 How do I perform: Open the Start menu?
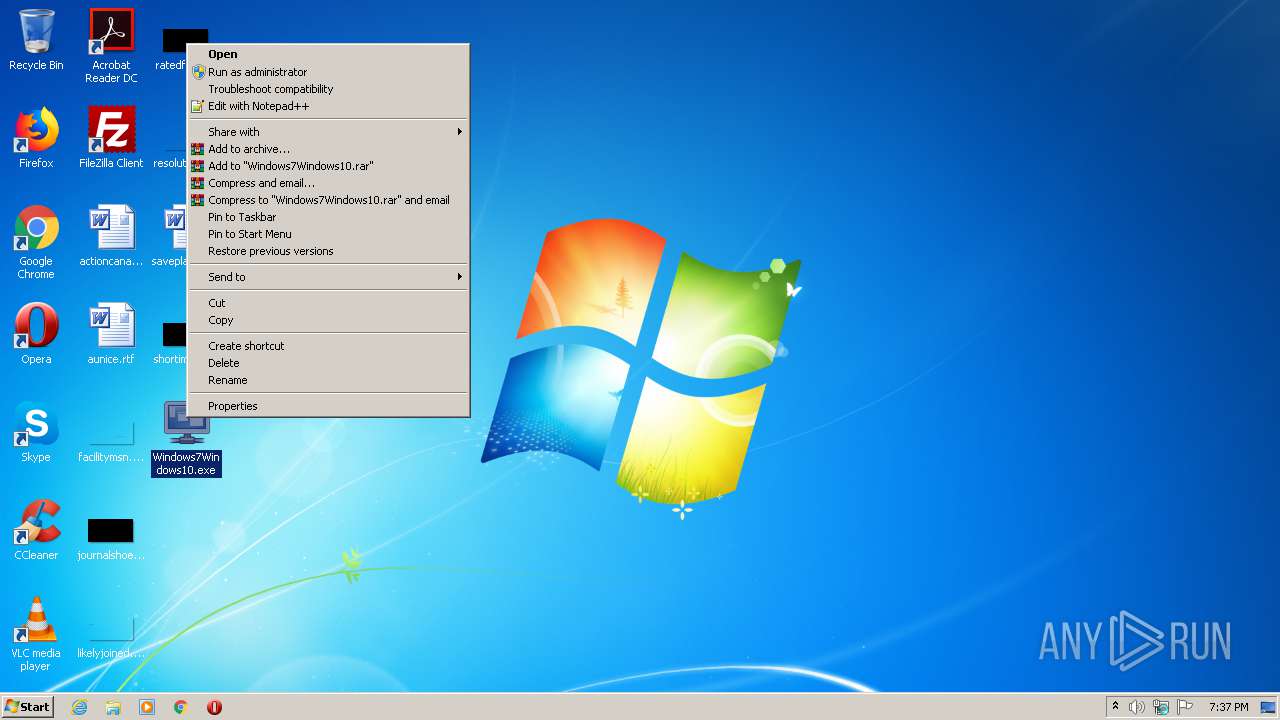pos(27,706)
